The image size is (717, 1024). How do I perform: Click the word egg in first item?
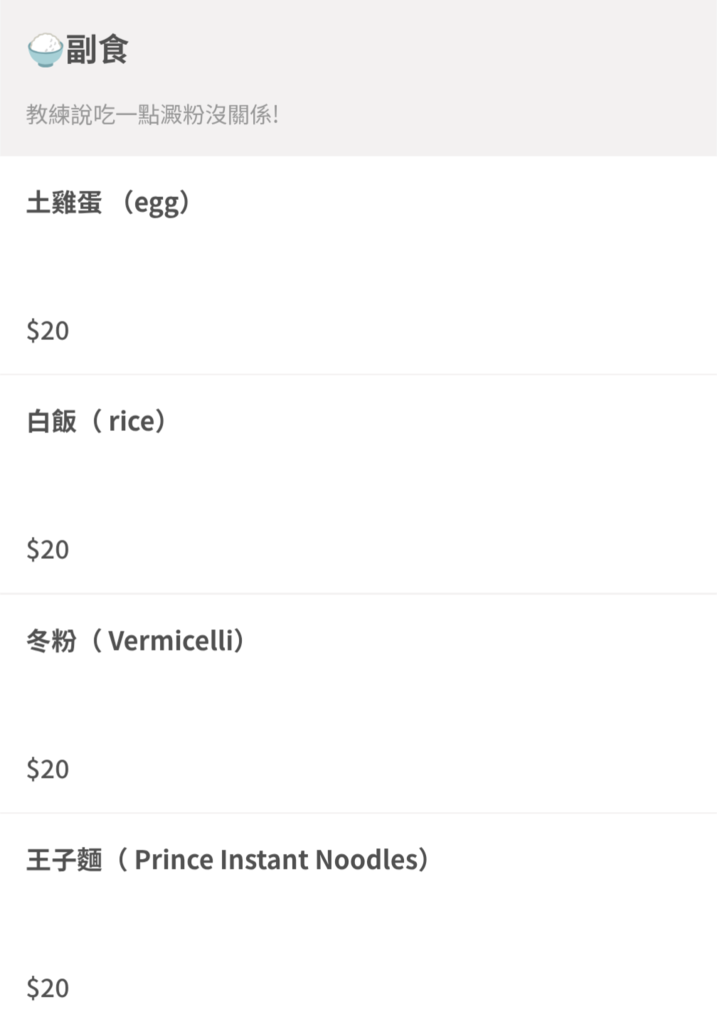156,203
